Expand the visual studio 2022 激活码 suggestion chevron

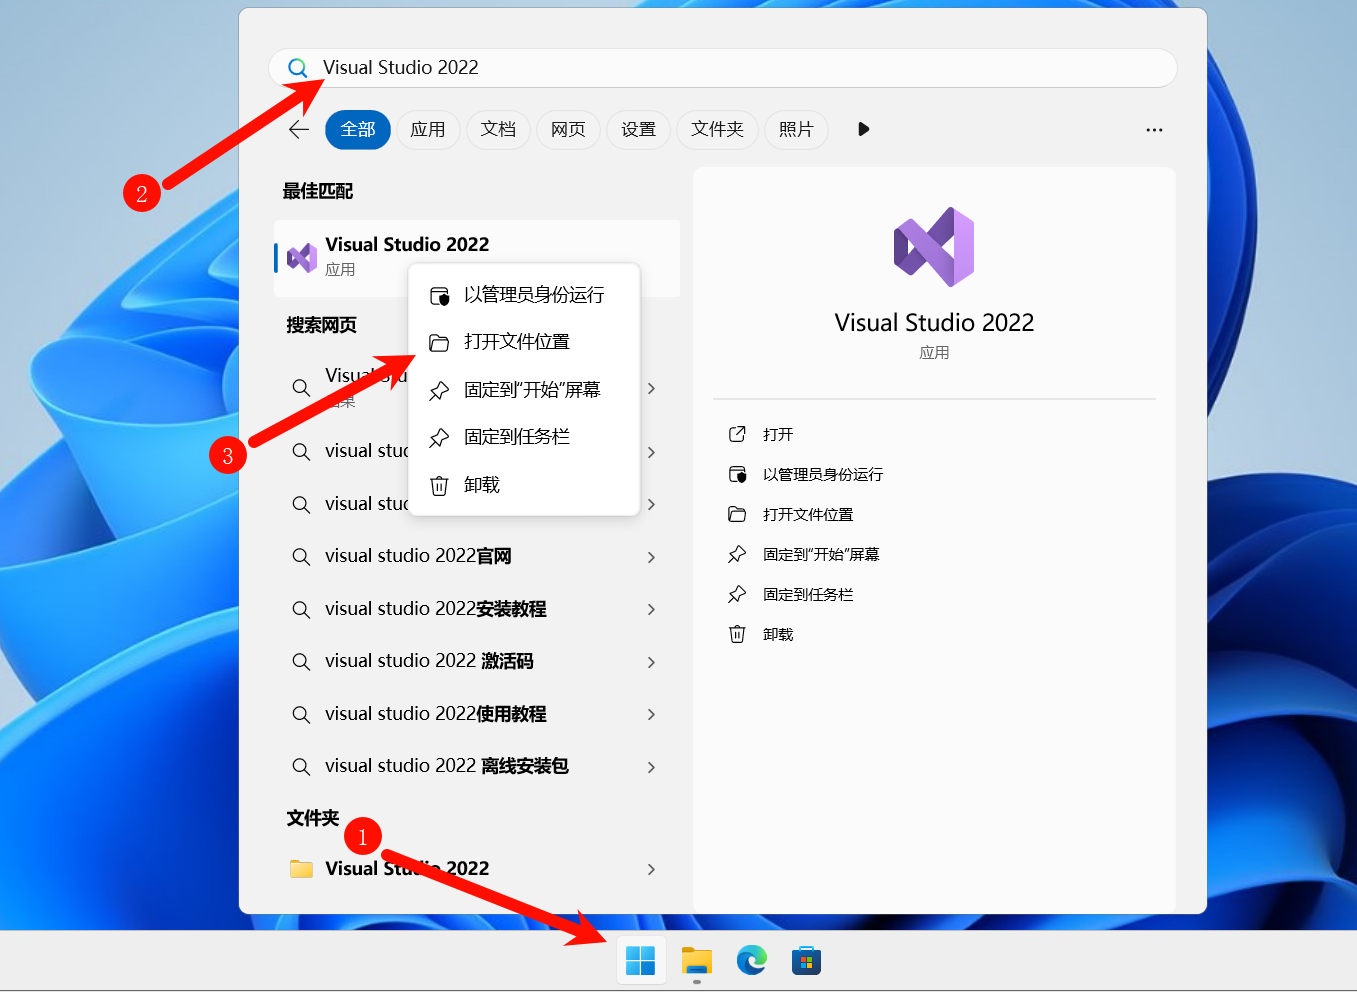pos(651,662)
